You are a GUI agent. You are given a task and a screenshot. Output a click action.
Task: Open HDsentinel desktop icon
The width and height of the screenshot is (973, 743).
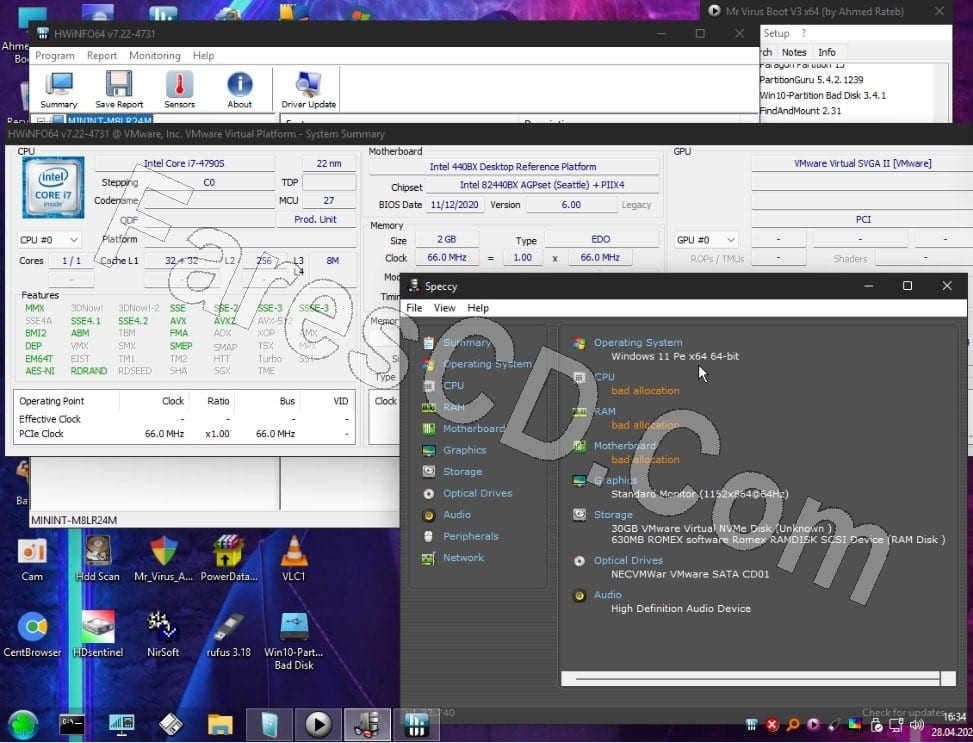(97, 634)
